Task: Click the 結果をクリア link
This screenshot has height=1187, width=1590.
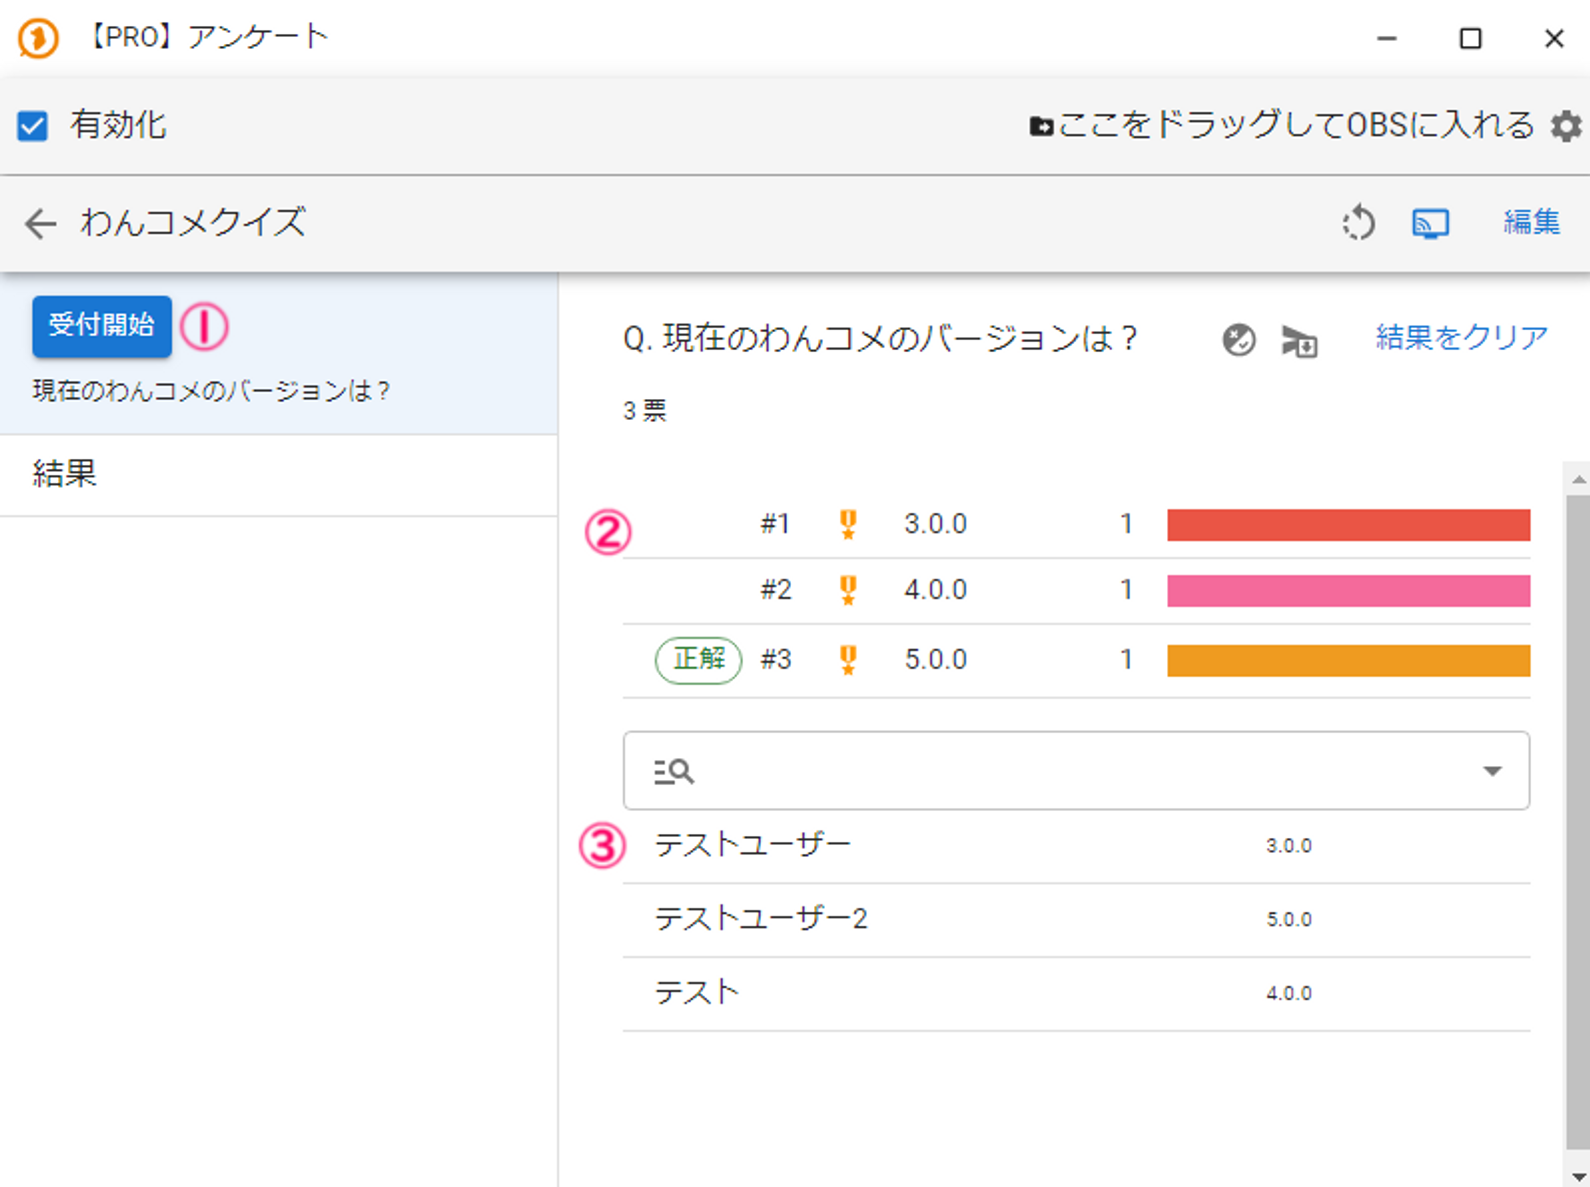Action: coord(1461,338)
